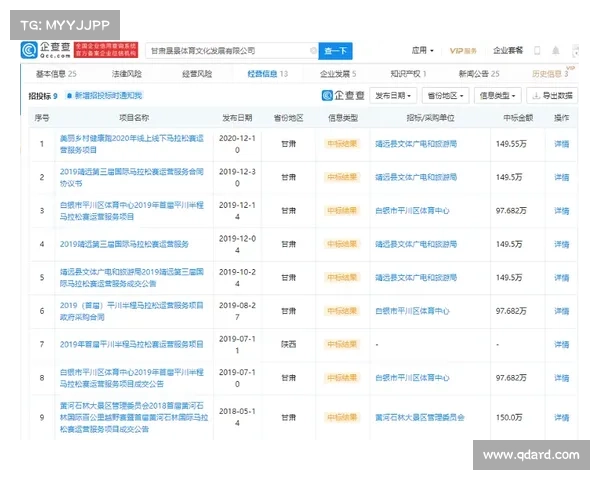
Task: Open the 2019靖远第三届国际马拉松赛运营服务 project link
Action: pyautogui.click(x=124, y=243)
